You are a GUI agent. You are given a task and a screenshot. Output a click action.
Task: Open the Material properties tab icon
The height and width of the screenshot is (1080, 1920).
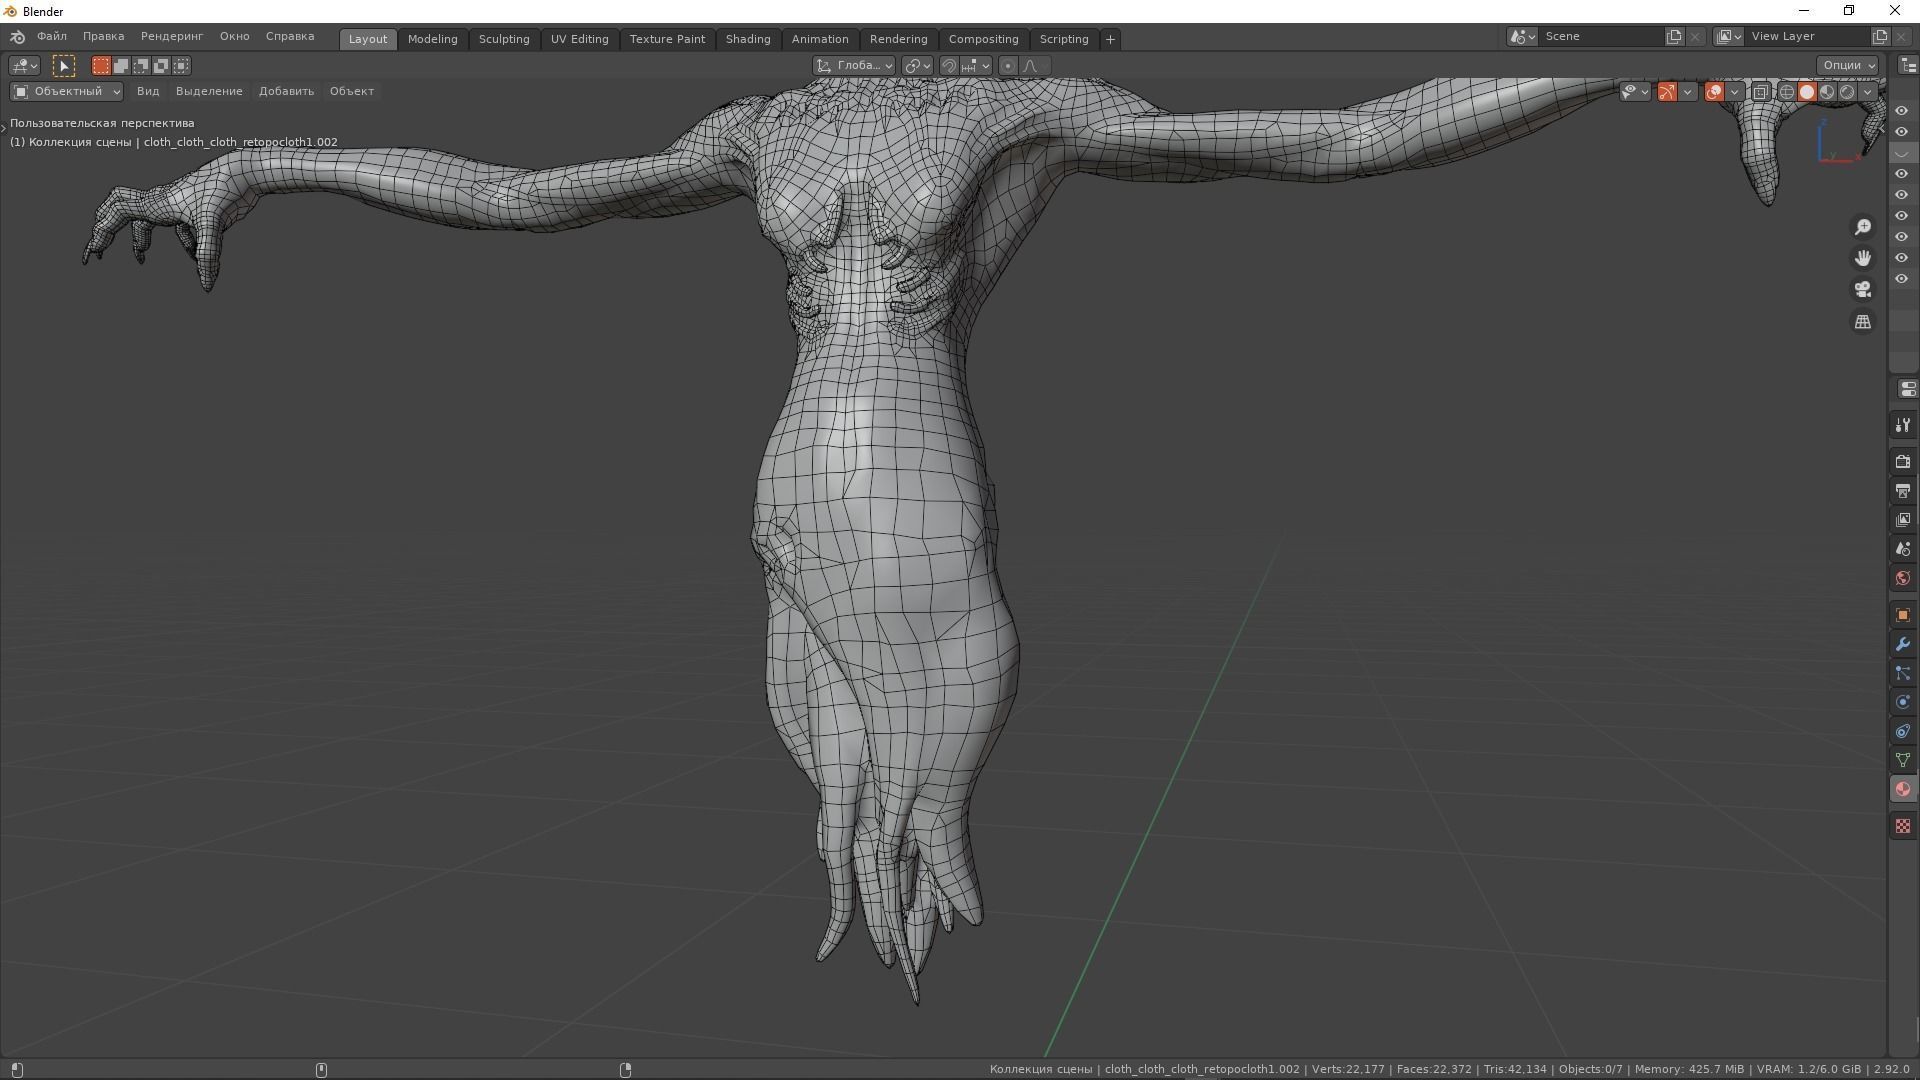(1902, 790)
